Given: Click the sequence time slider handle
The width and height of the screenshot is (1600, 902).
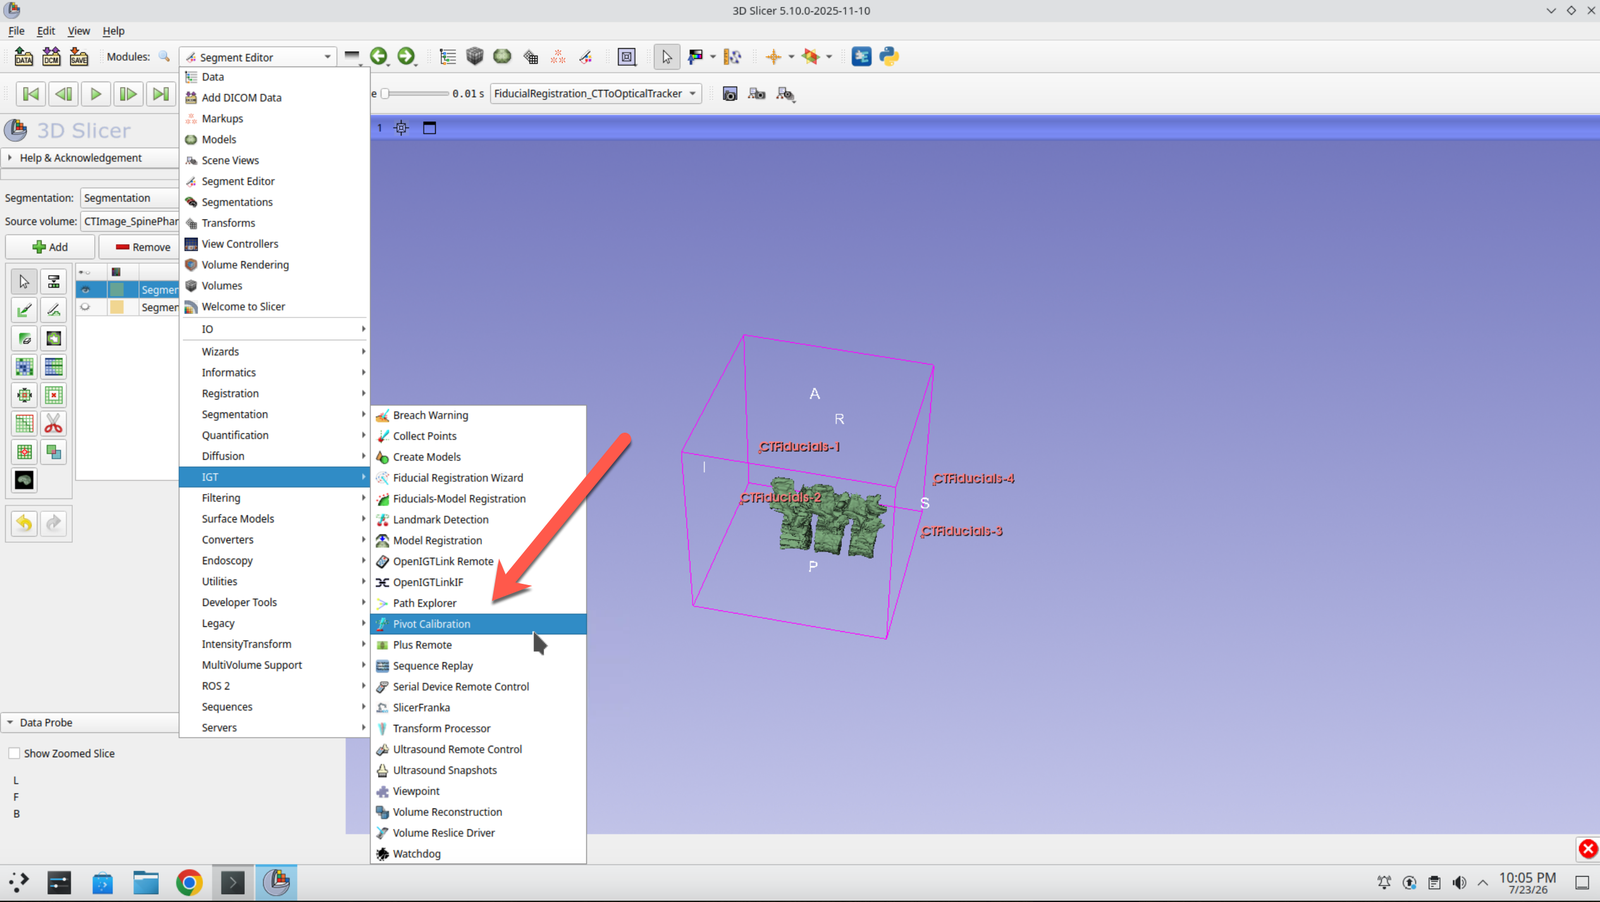Looking at the screenshot, I should 385,94.
